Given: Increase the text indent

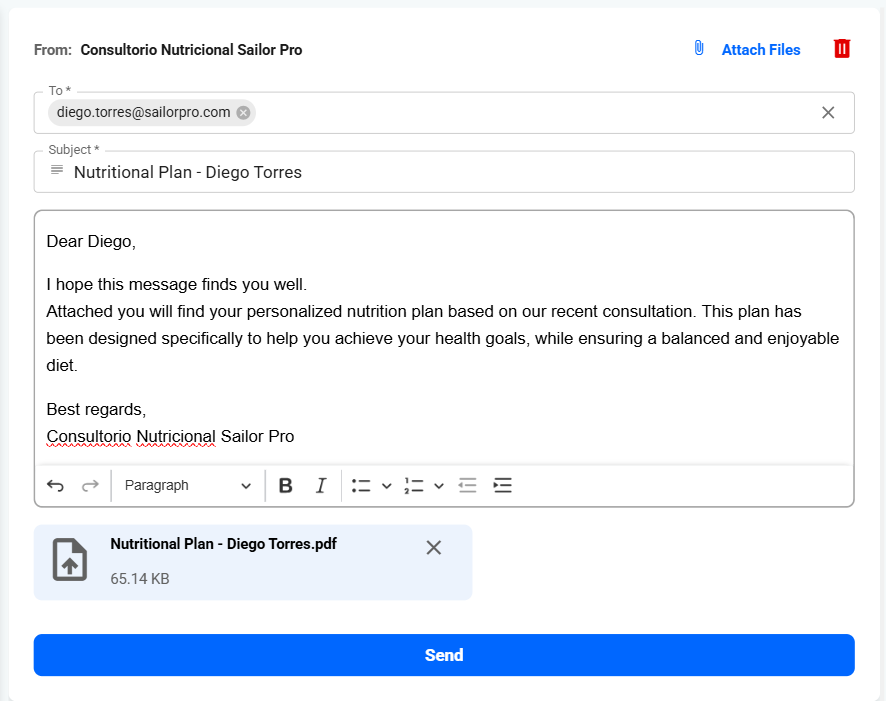Looking at the screenshot, I should click(502, 486).
